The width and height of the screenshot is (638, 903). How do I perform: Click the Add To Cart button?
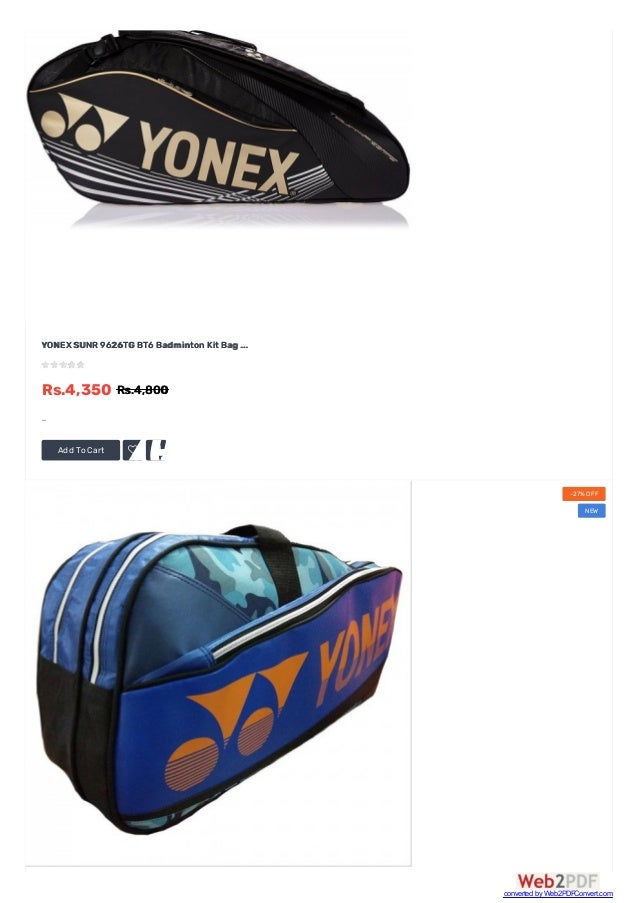point(81,450)
